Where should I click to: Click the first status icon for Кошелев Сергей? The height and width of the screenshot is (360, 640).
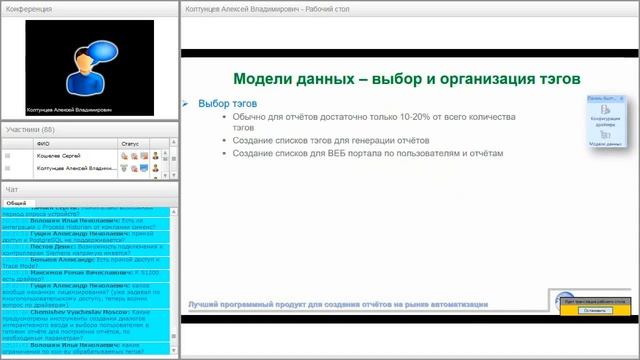tap(124, 156)
